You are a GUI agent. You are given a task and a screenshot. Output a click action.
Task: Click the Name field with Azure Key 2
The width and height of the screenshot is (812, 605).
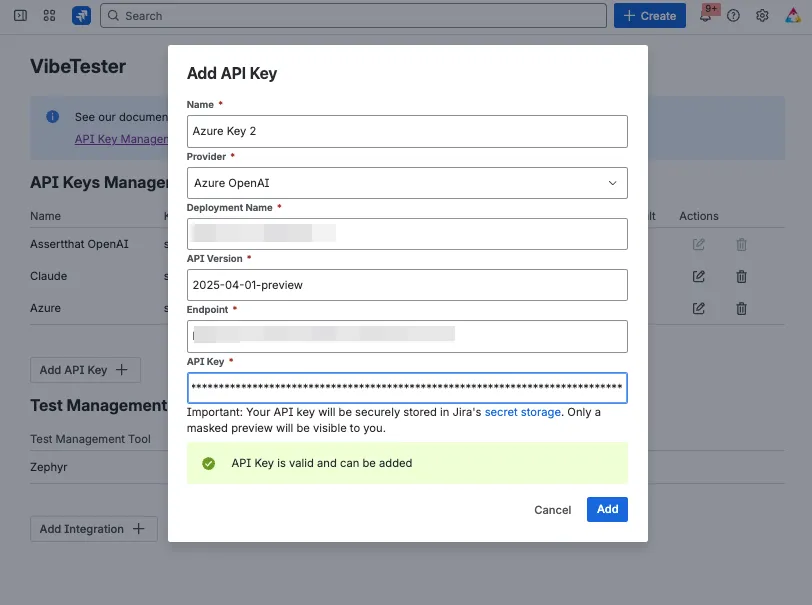click(407, 131)
